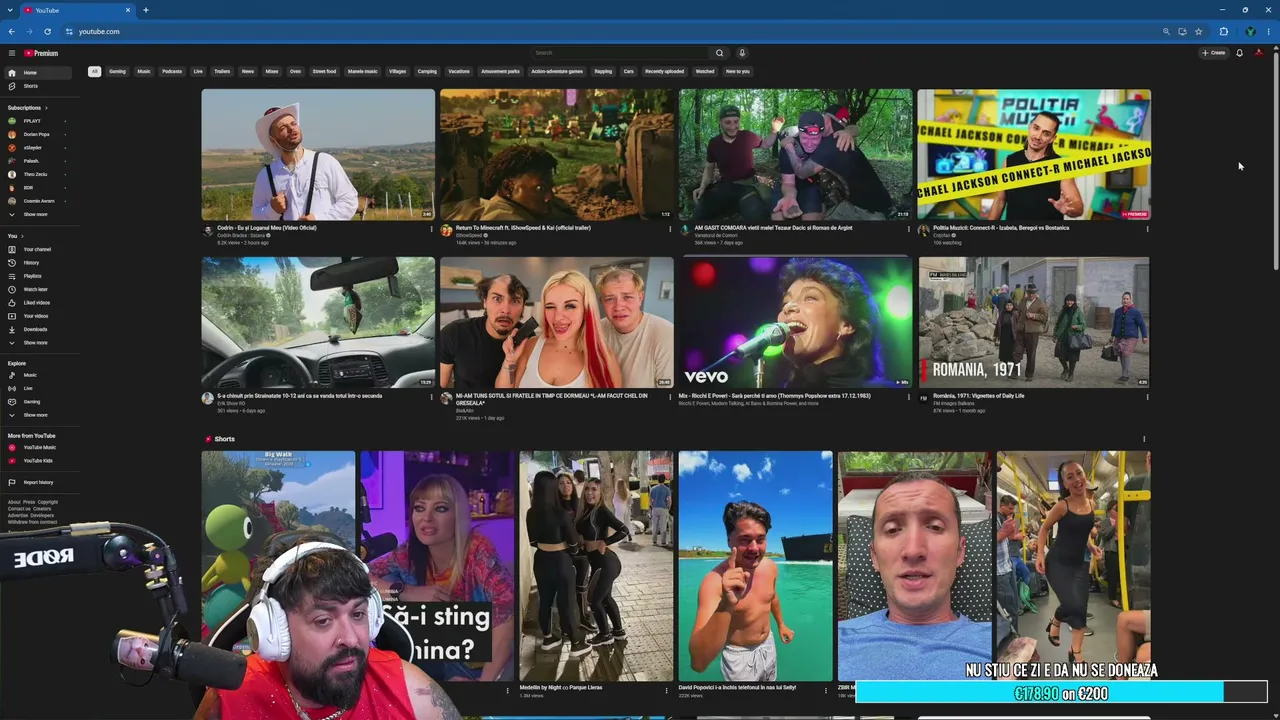The width and height of the screenshot is (1280, 720).
Task: Click the page vertical scrollbar
Action: point(1275,158)
